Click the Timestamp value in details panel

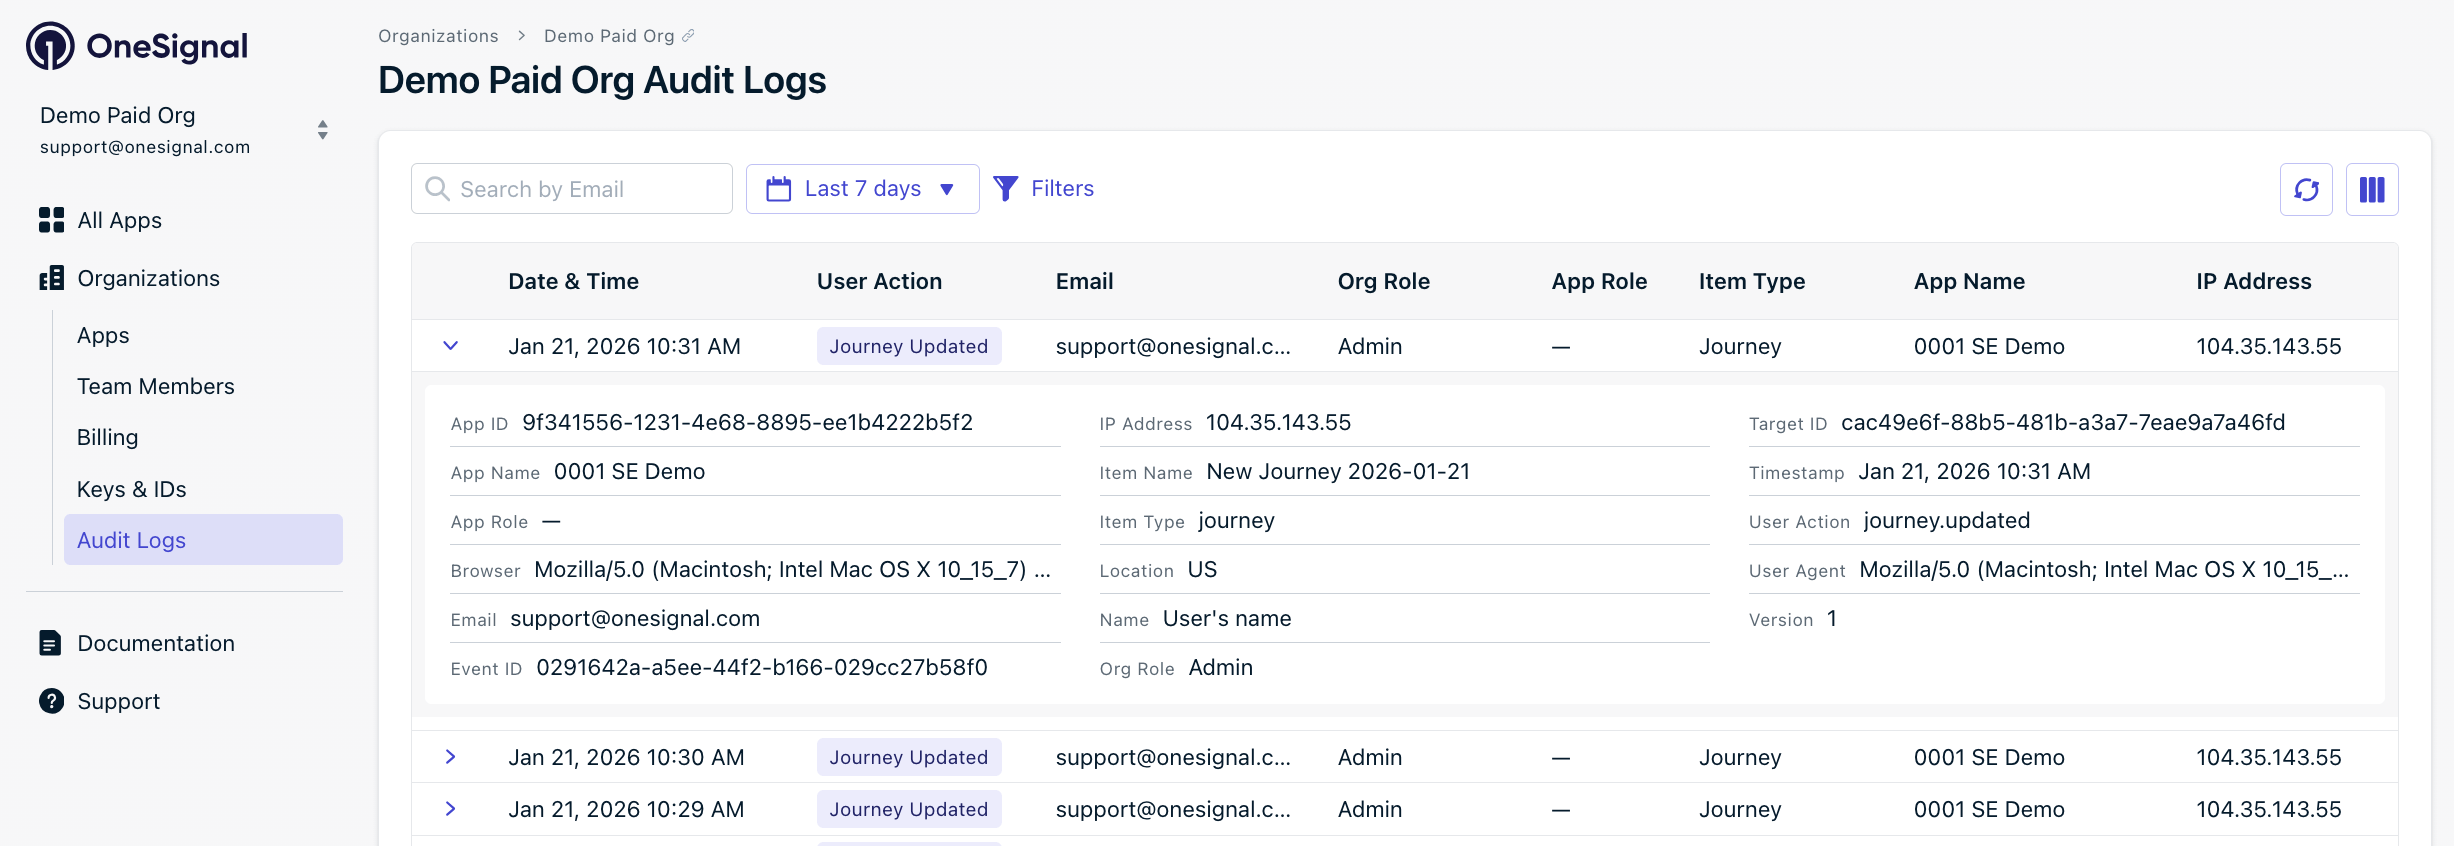(x=1974, y=472)
